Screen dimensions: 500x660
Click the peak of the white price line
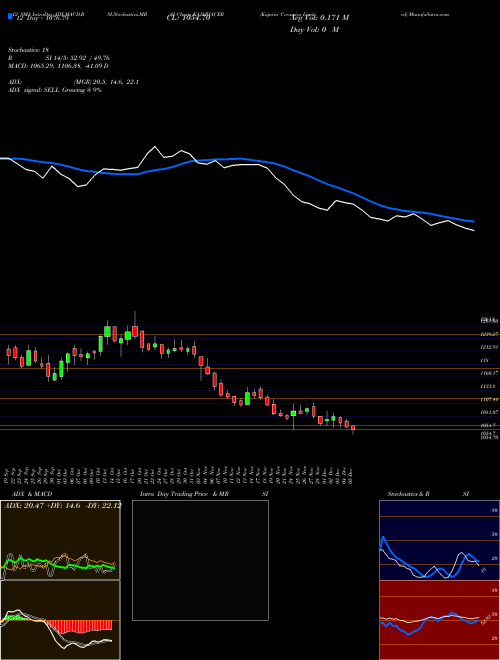tap(155, 146)
